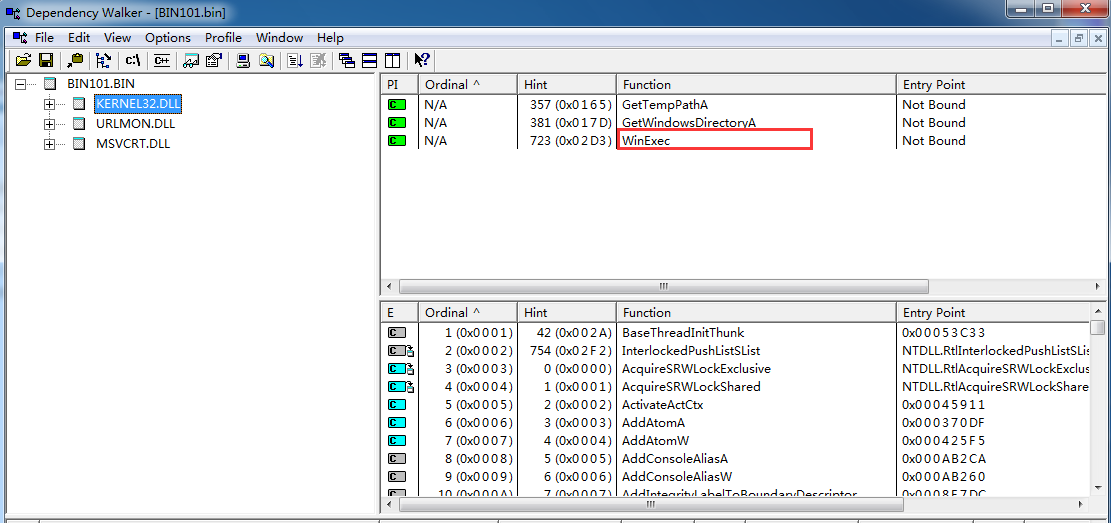Click the Save floppy disk toolbar icon

46,60
